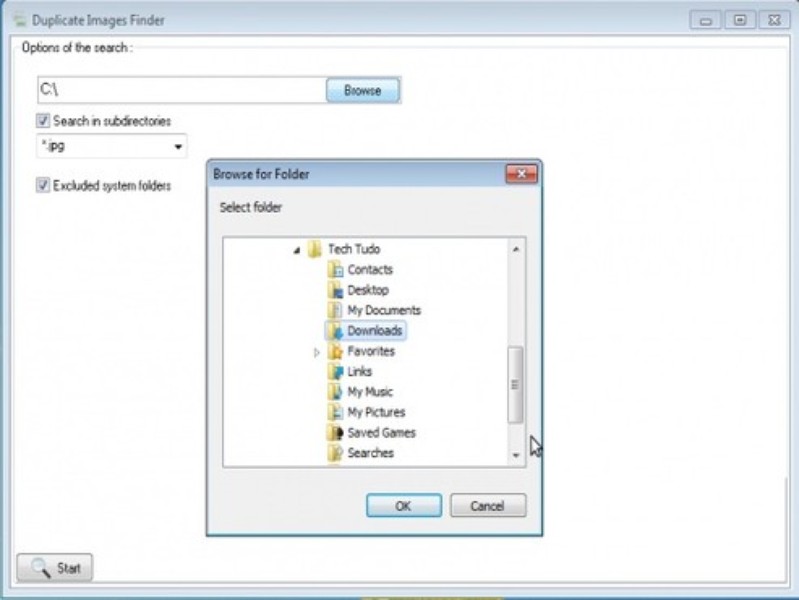Click the Searches folder icon
Screen dimensions: 799x600
click(x=335, y=453)
